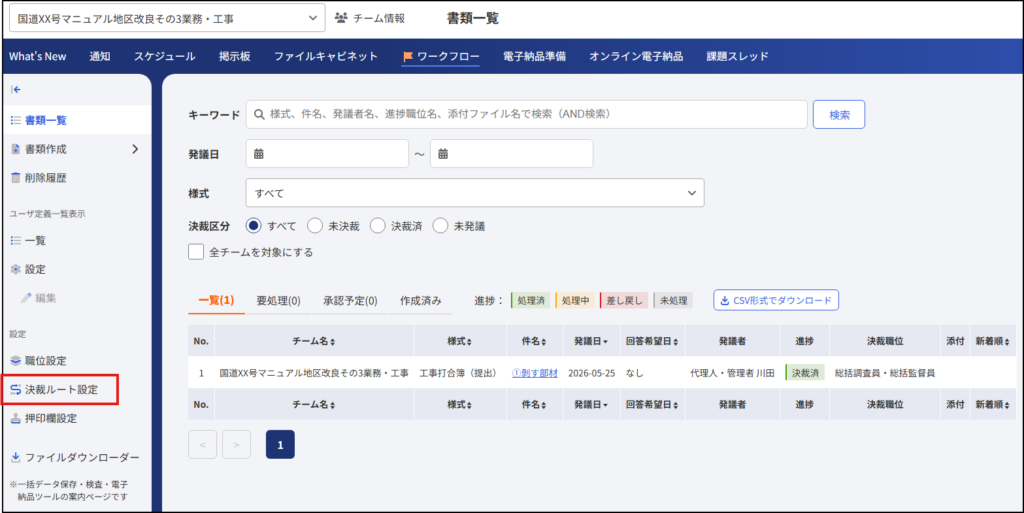Collapse the sidebar with the arrow icon
The image size is (1024, 513).
pos(16,90)
